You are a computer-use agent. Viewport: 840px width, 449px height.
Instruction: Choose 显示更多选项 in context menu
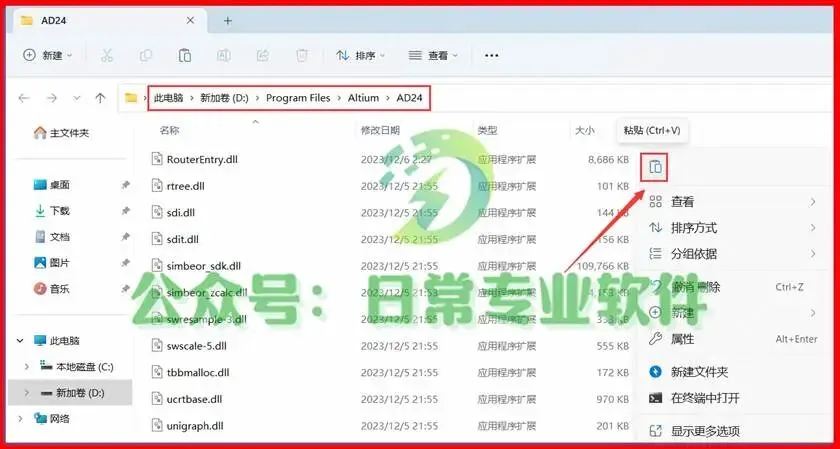(732, 430)
